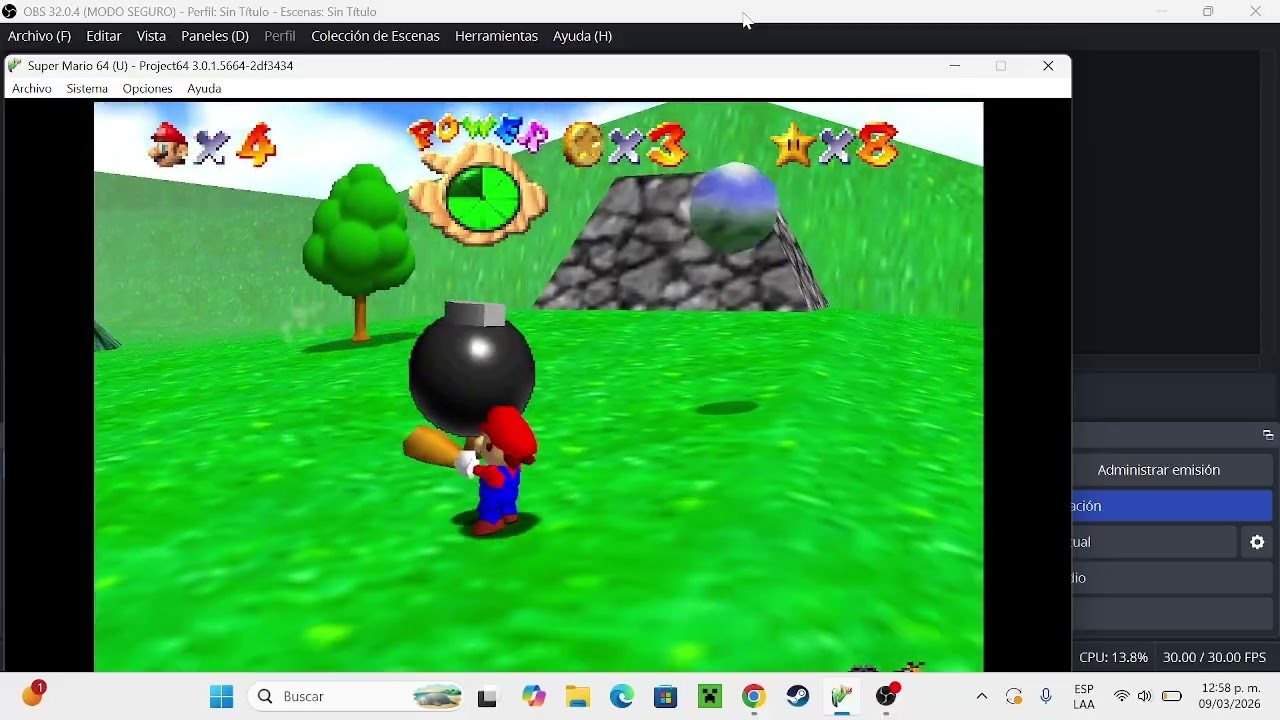
Task: Open Microsoft Store from the taskbar
Action: [x=666, y=696]
